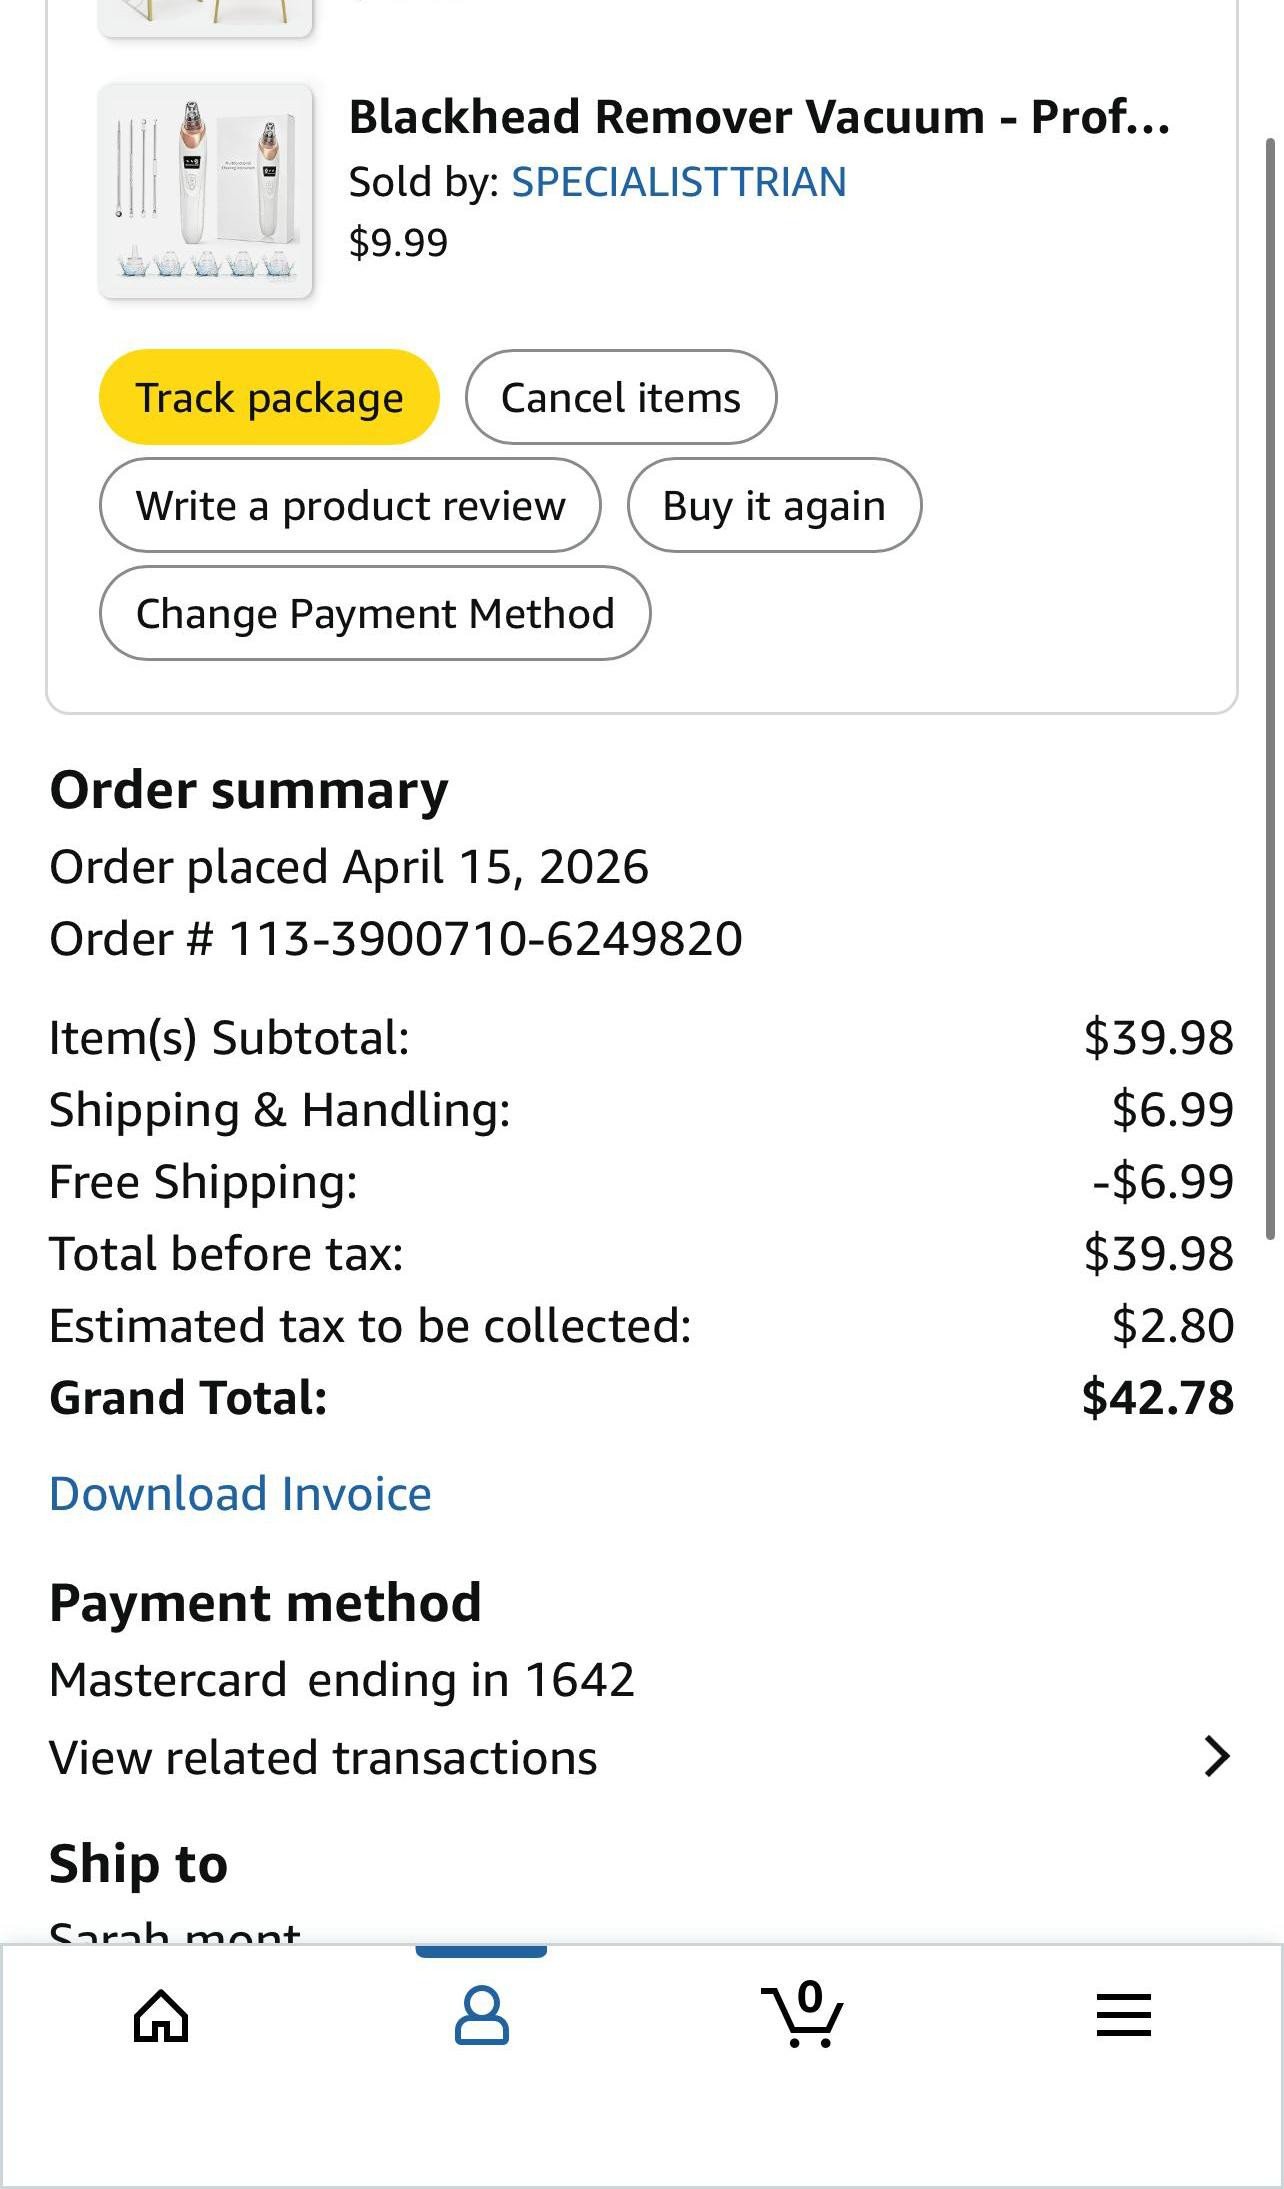Expand the related transactions chevron arrow
1284x2189 pixels.
pyautogui.click(x=1216, y=1757)
